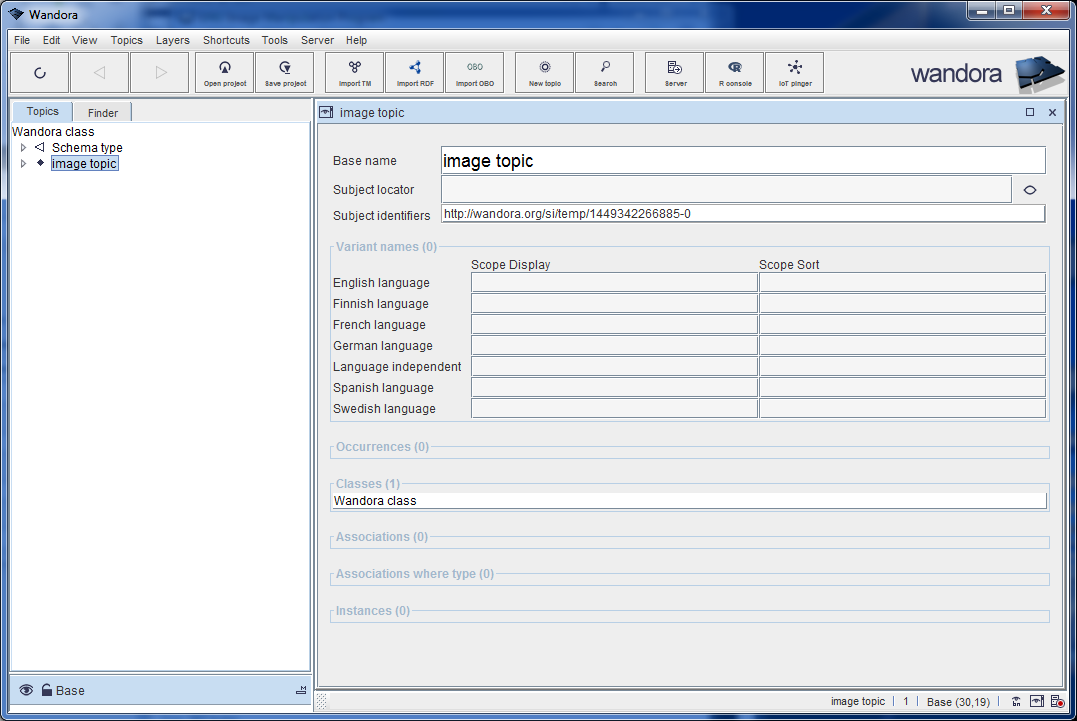
Task: Open a project with the Open project button
Action: 224,72
